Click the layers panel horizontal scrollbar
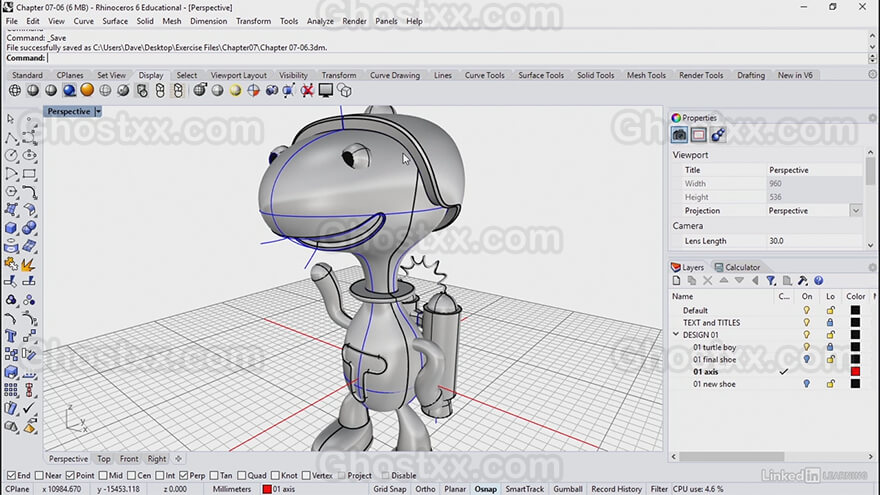The width and height of the screenshot is (880, 495). click(x=731, y=457)
